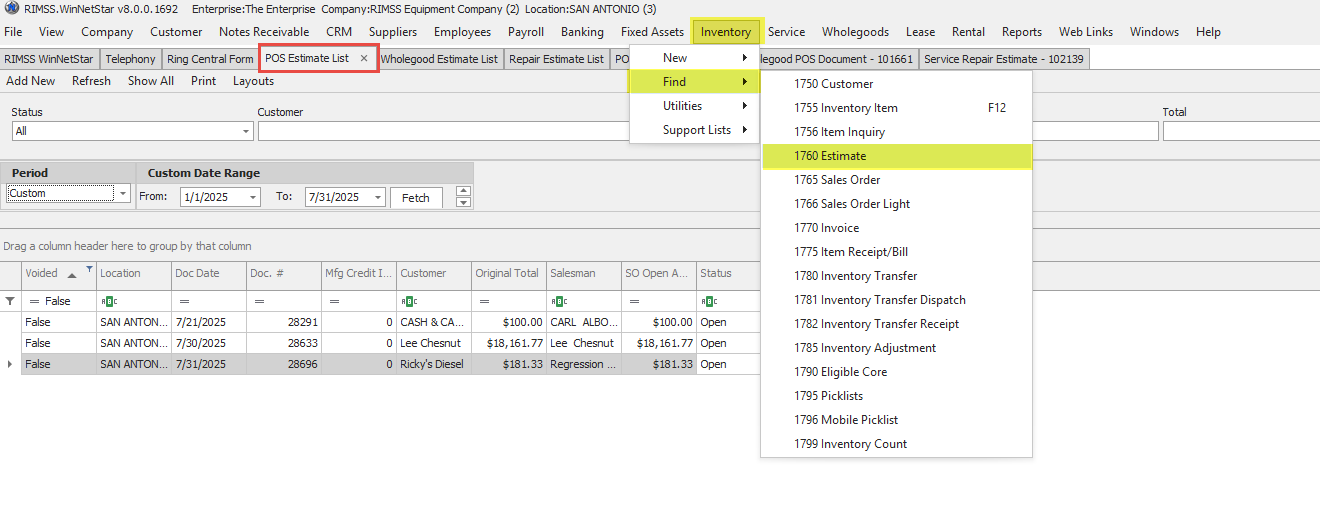
Task: Click the Total filter text field
Action: point(1241,131)
